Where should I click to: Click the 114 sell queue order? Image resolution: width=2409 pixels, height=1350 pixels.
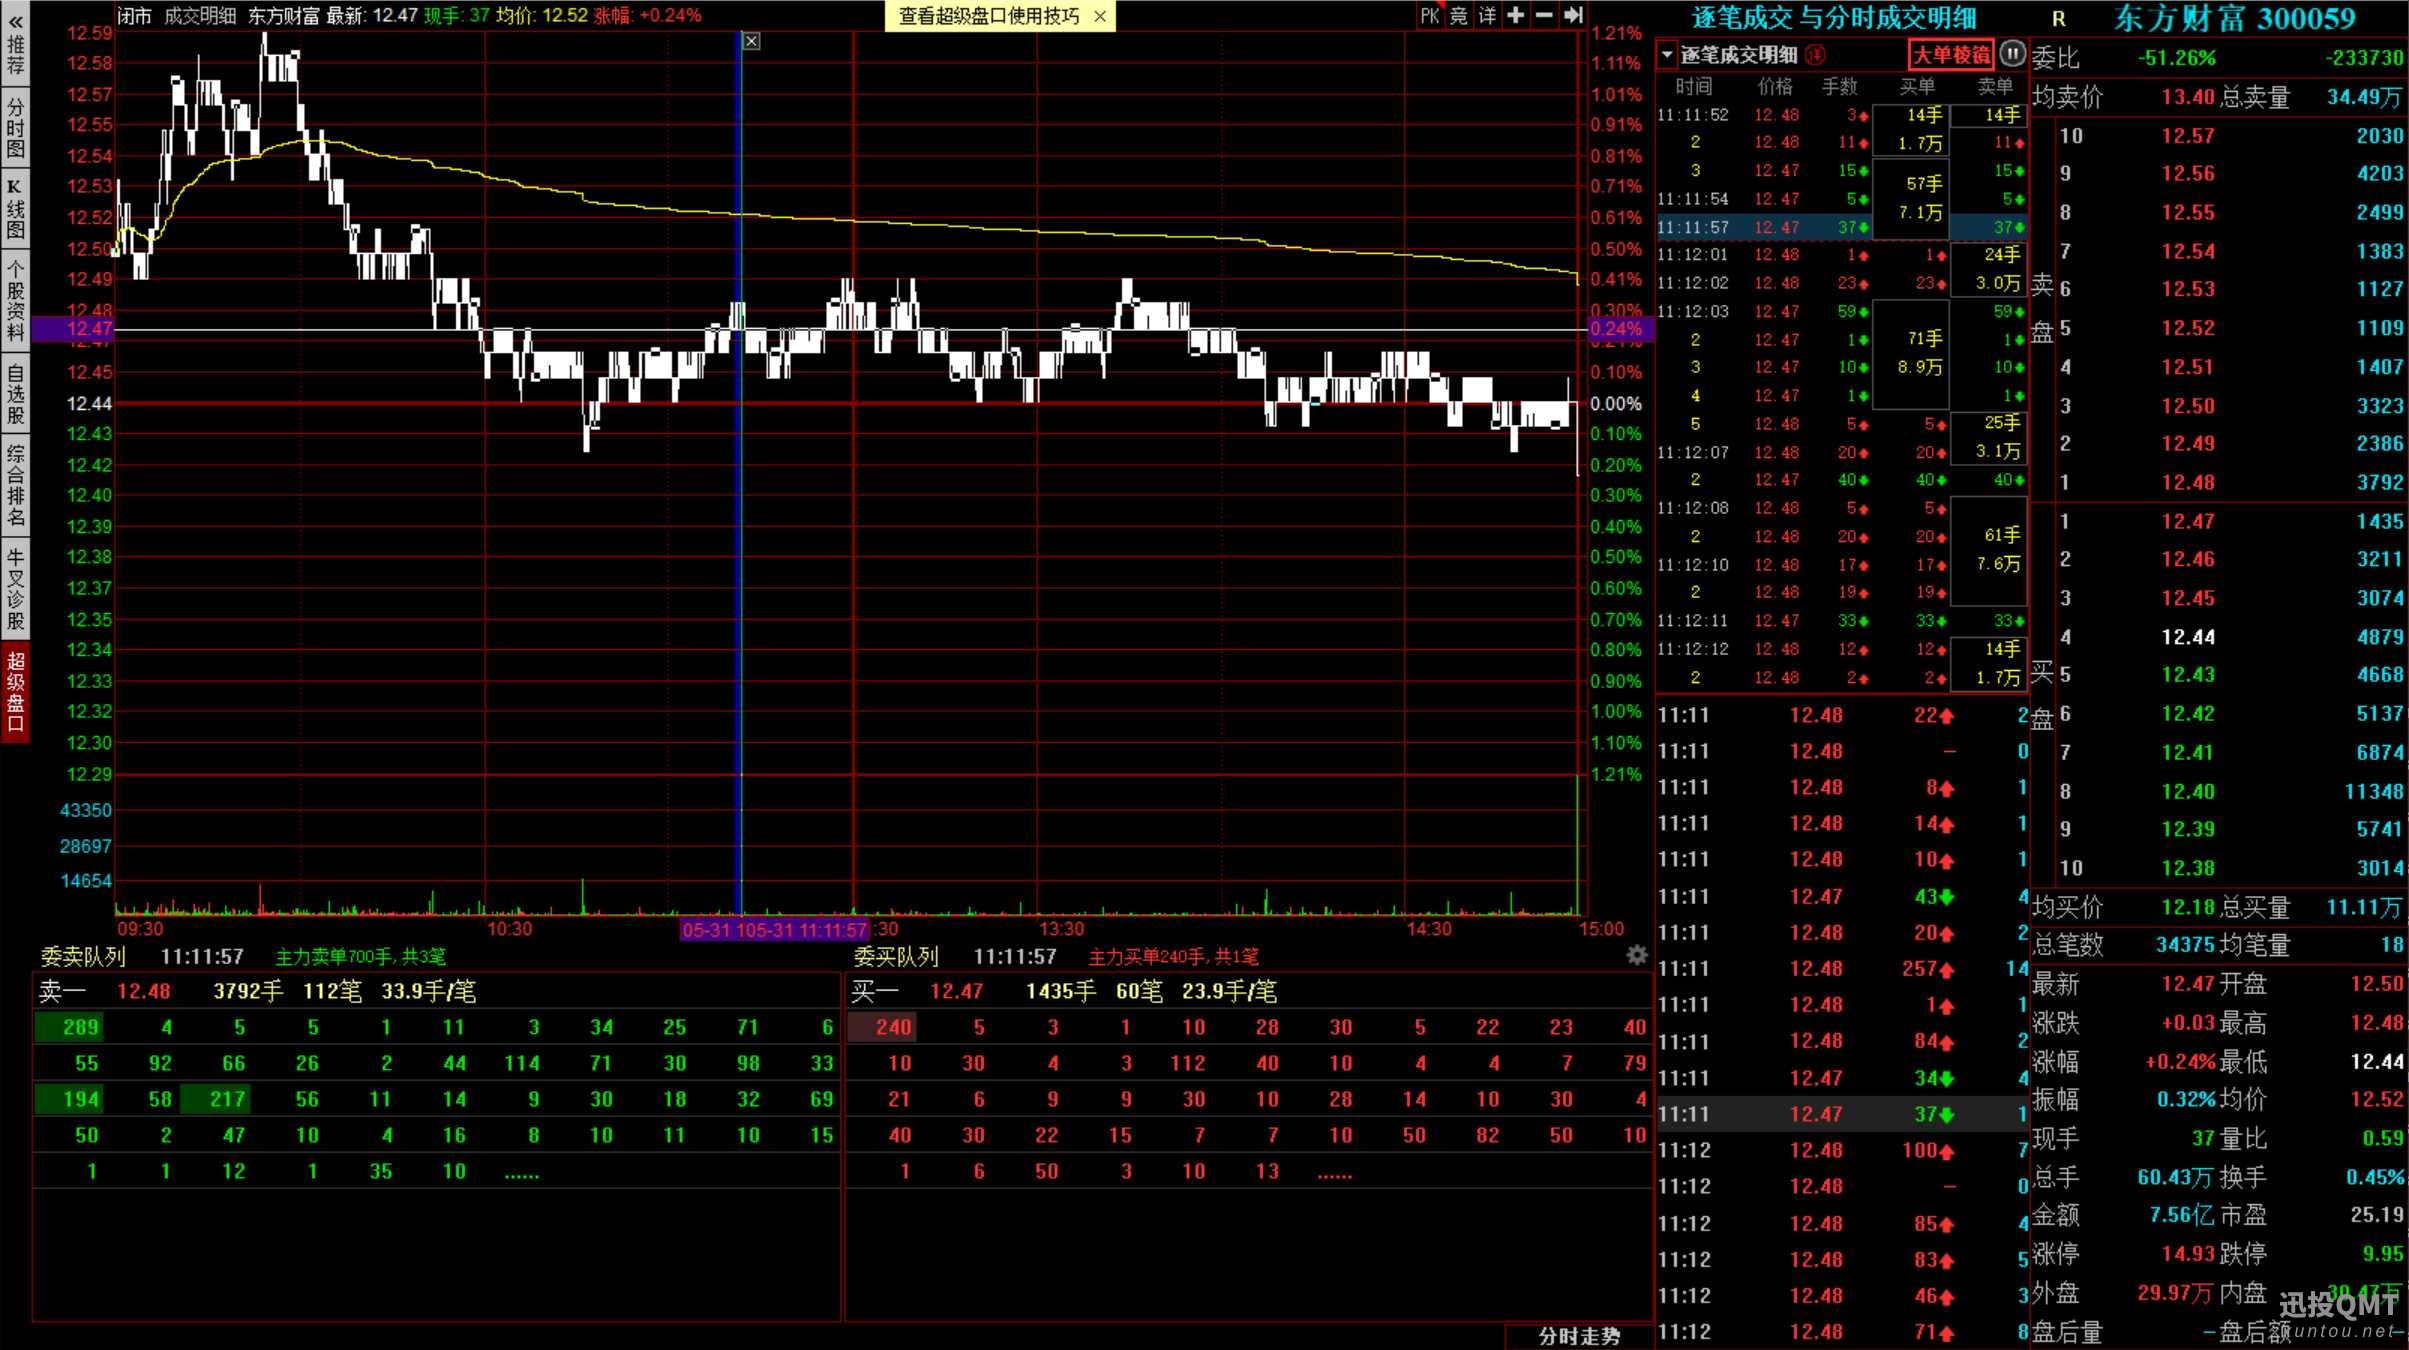coord(521,1063)
